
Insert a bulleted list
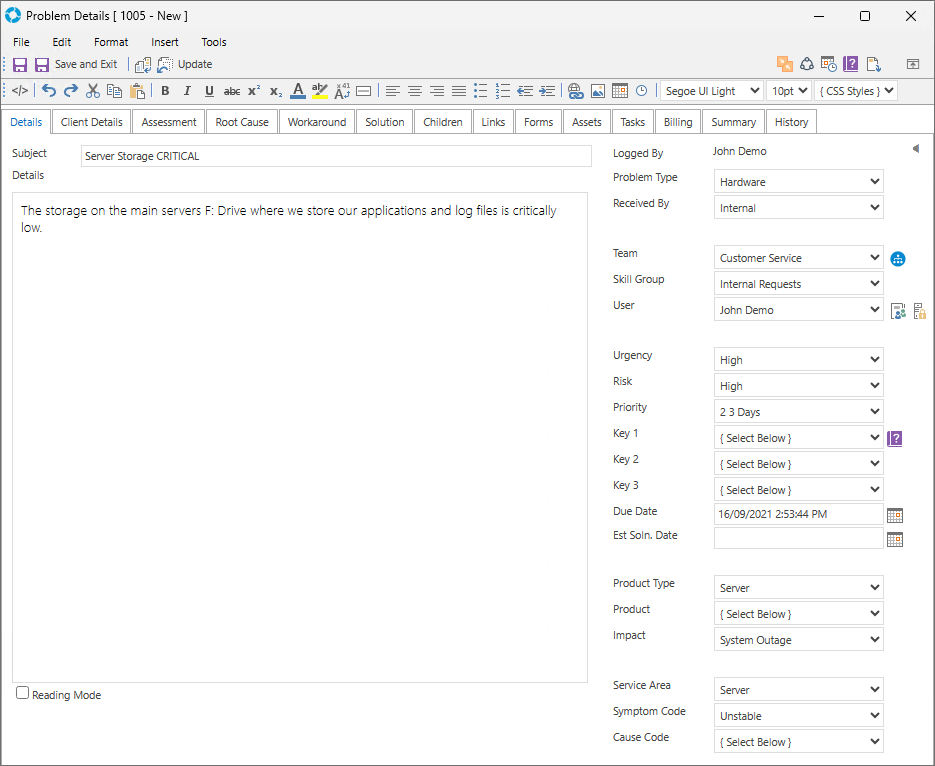480,91
